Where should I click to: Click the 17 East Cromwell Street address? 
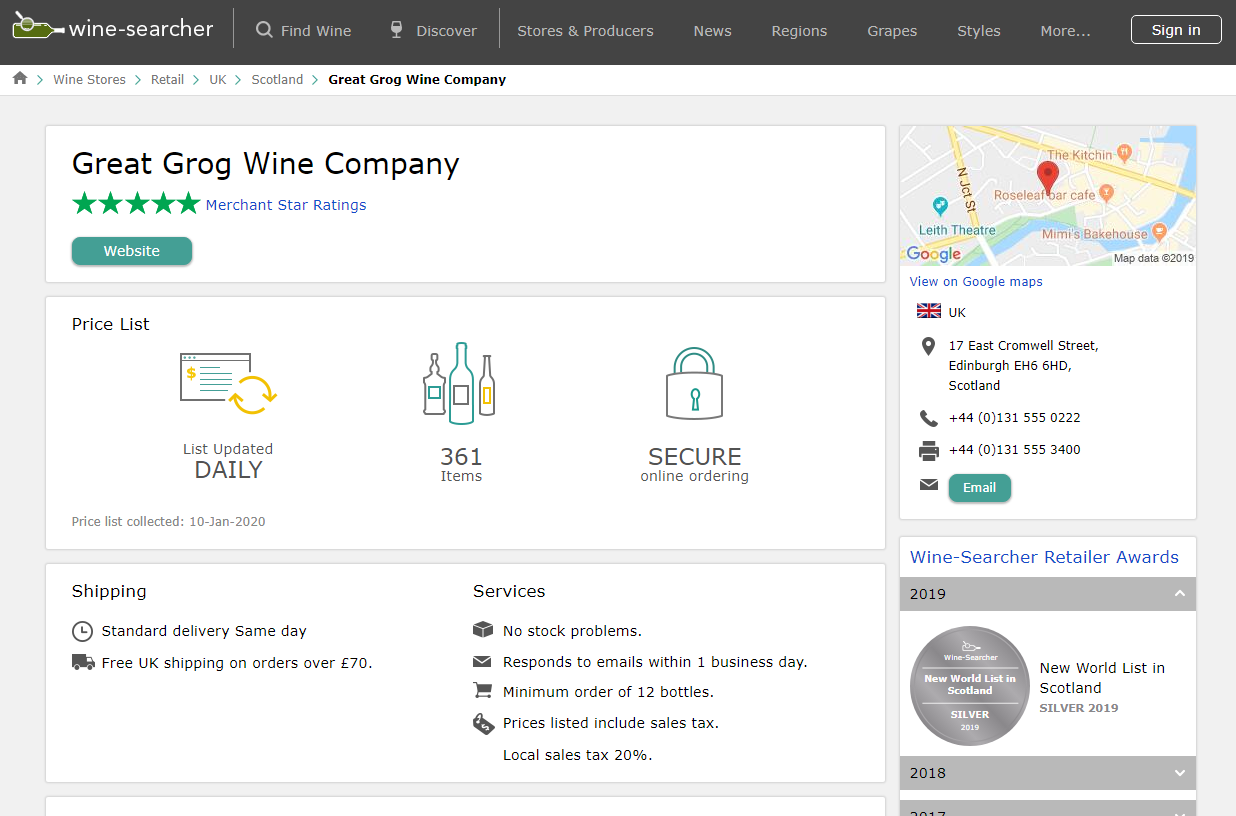coord(1023,365)
